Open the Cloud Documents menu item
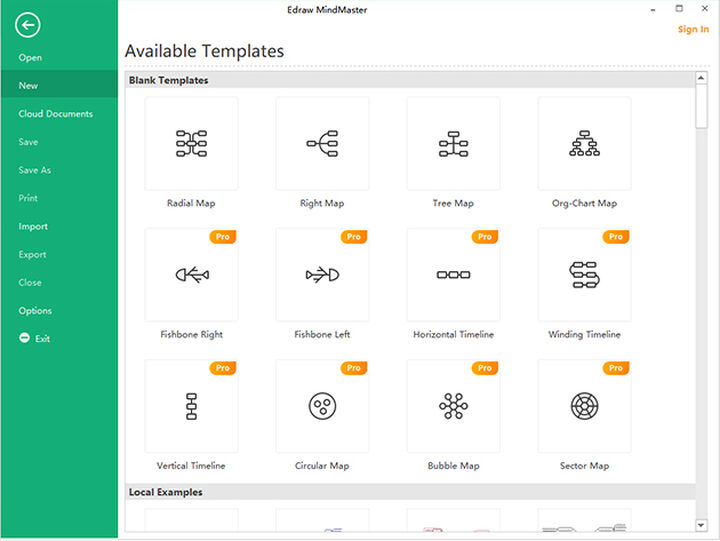The height and width of the screenshot is (541, 720). 55,114
